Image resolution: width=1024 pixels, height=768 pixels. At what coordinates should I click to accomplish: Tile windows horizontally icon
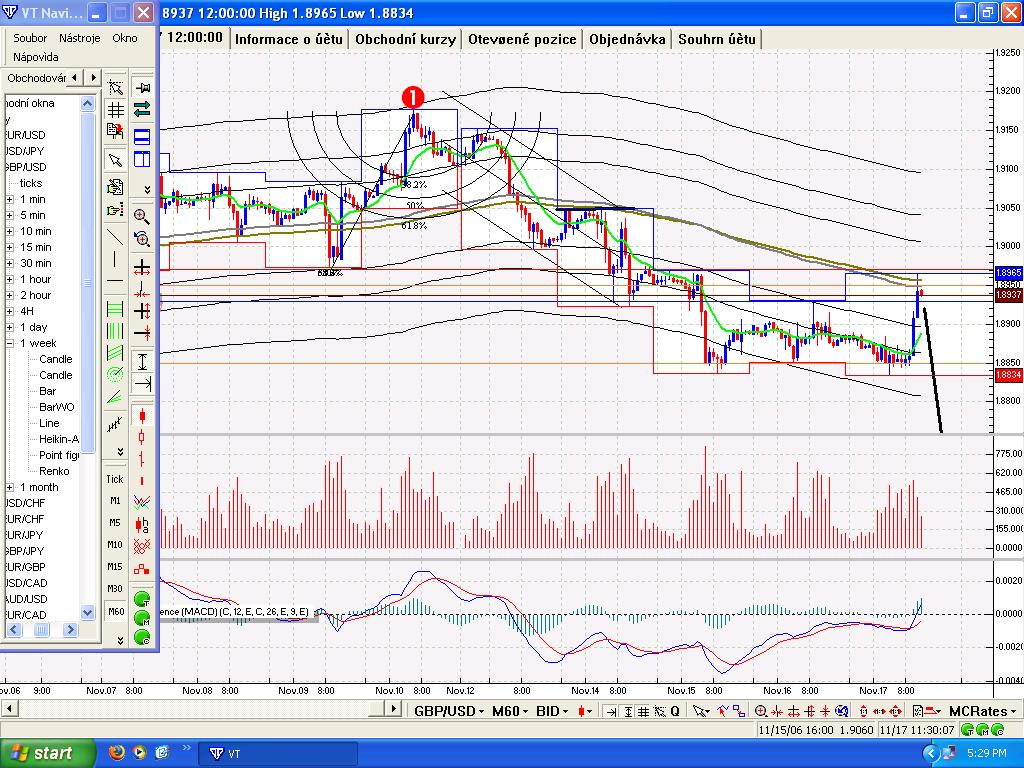click(x=142, y=136)
